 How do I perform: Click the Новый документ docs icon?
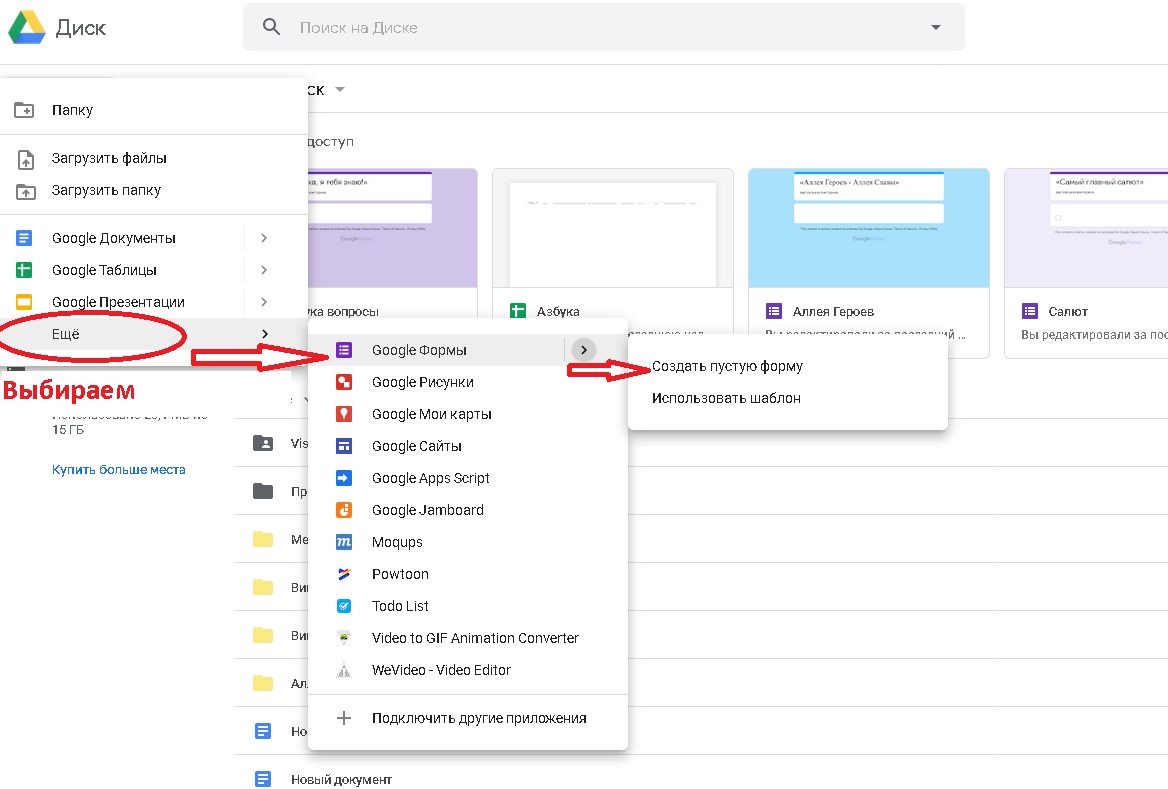263,779
